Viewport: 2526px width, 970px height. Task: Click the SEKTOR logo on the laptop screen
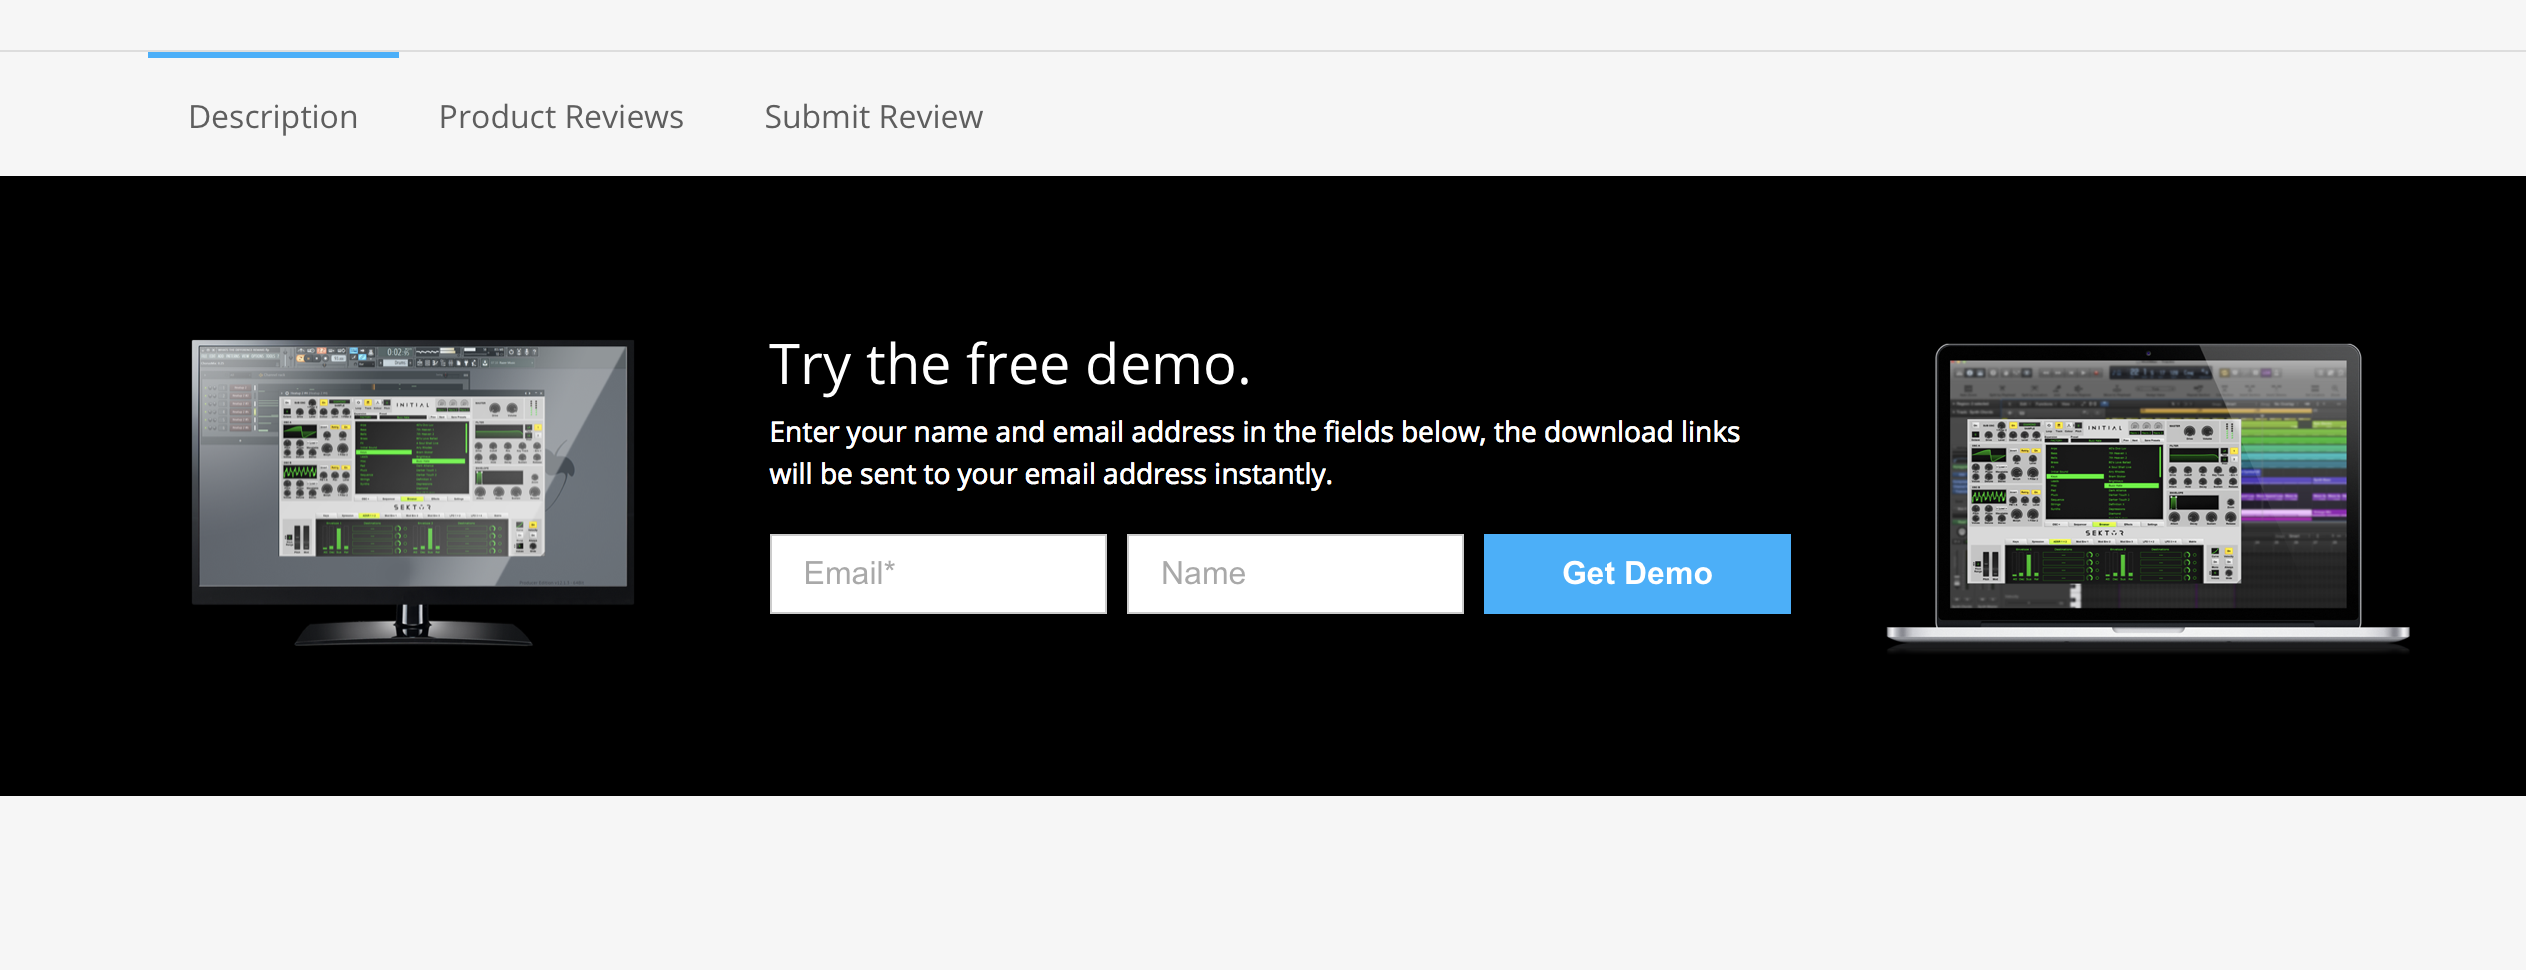tap(2104, 533)
